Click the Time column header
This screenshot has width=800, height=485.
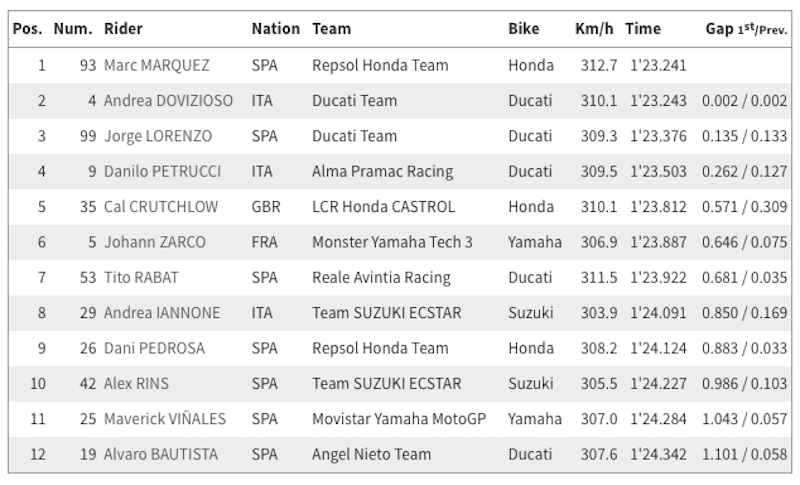(643, 29)
